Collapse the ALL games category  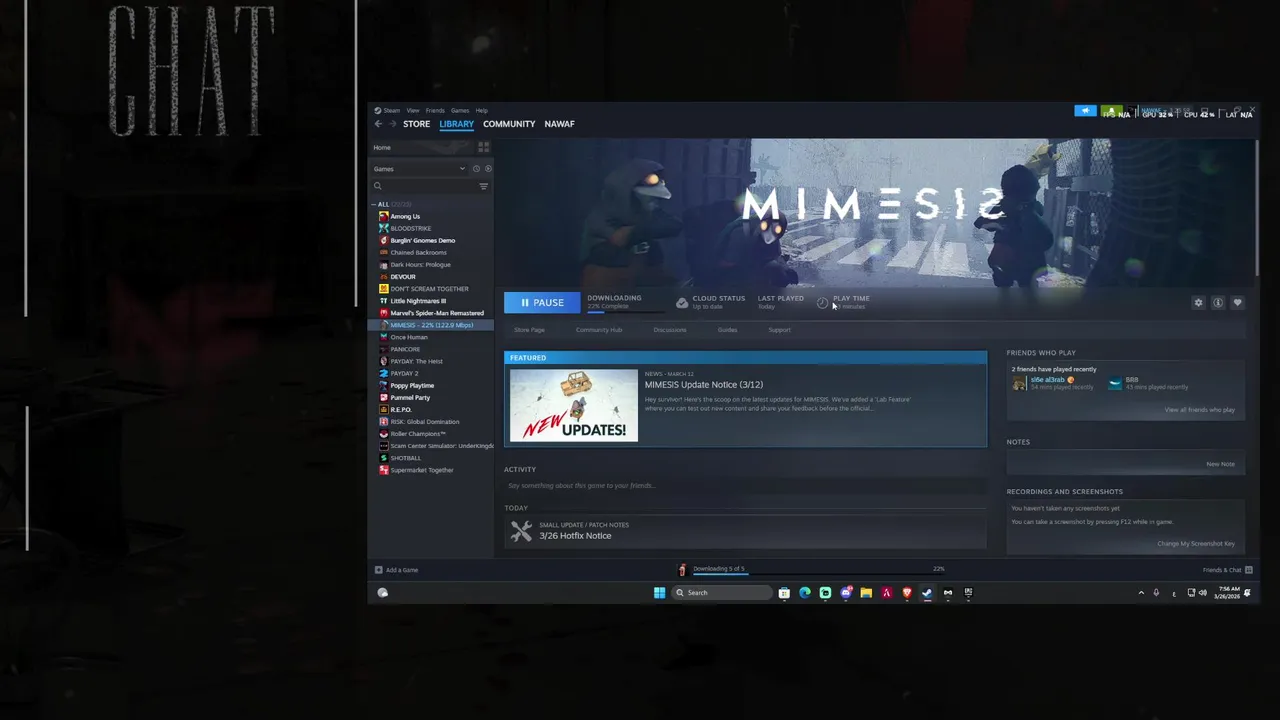tap(374, 204)
